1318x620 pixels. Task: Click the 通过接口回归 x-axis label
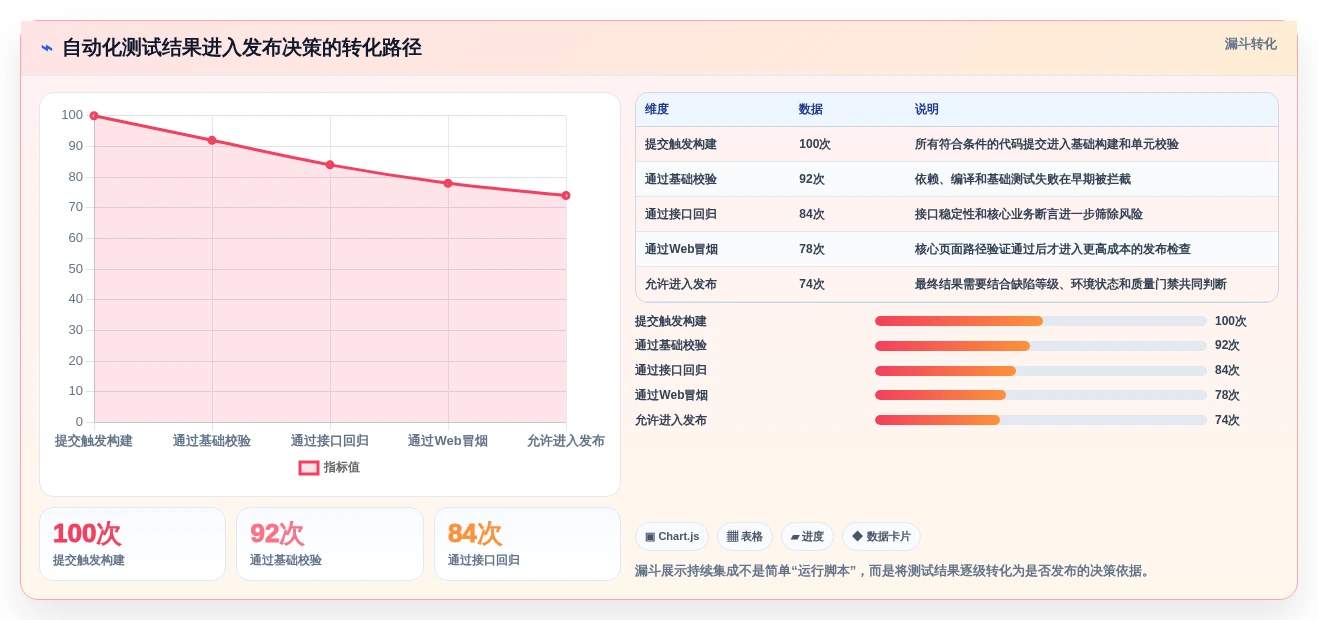click(330, 441)
